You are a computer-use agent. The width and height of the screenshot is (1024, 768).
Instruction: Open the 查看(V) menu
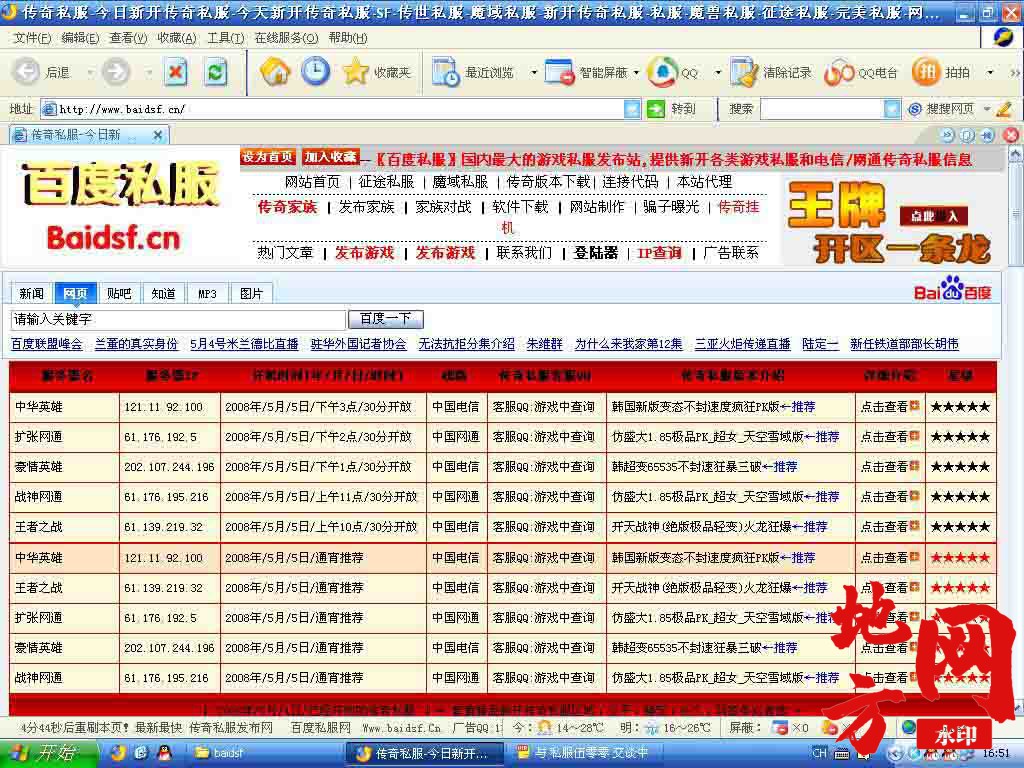tap(128, 38)
